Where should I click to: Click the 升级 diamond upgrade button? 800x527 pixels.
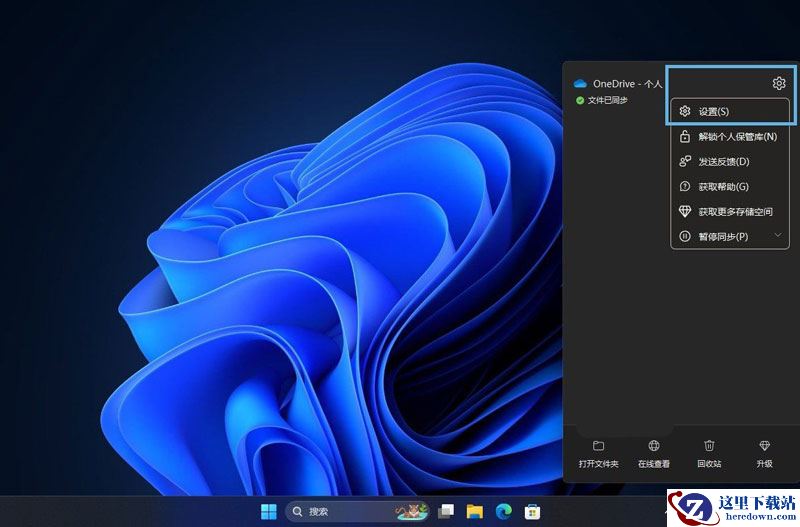click(x=764, y=454)
